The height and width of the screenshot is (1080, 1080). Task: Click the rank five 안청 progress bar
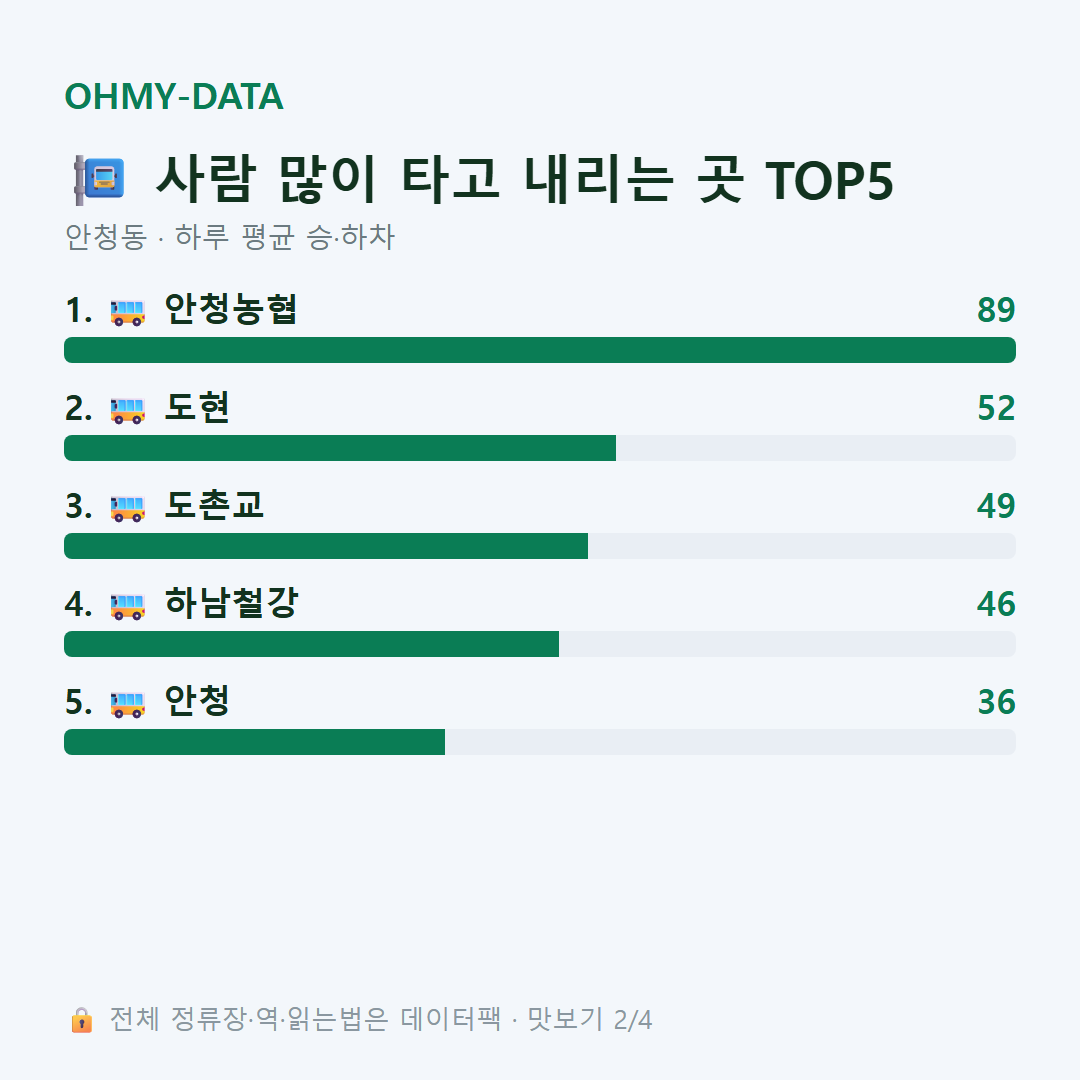coord(540,742)
